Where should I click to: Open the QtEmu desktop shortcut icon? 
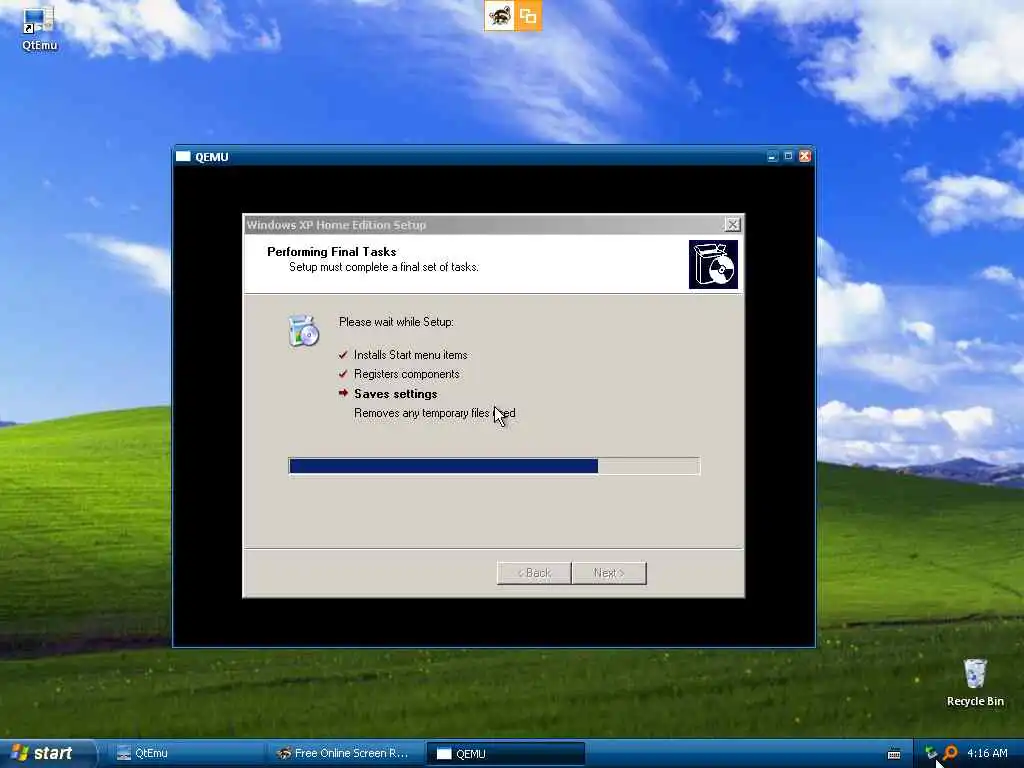[x=39, y=27]
